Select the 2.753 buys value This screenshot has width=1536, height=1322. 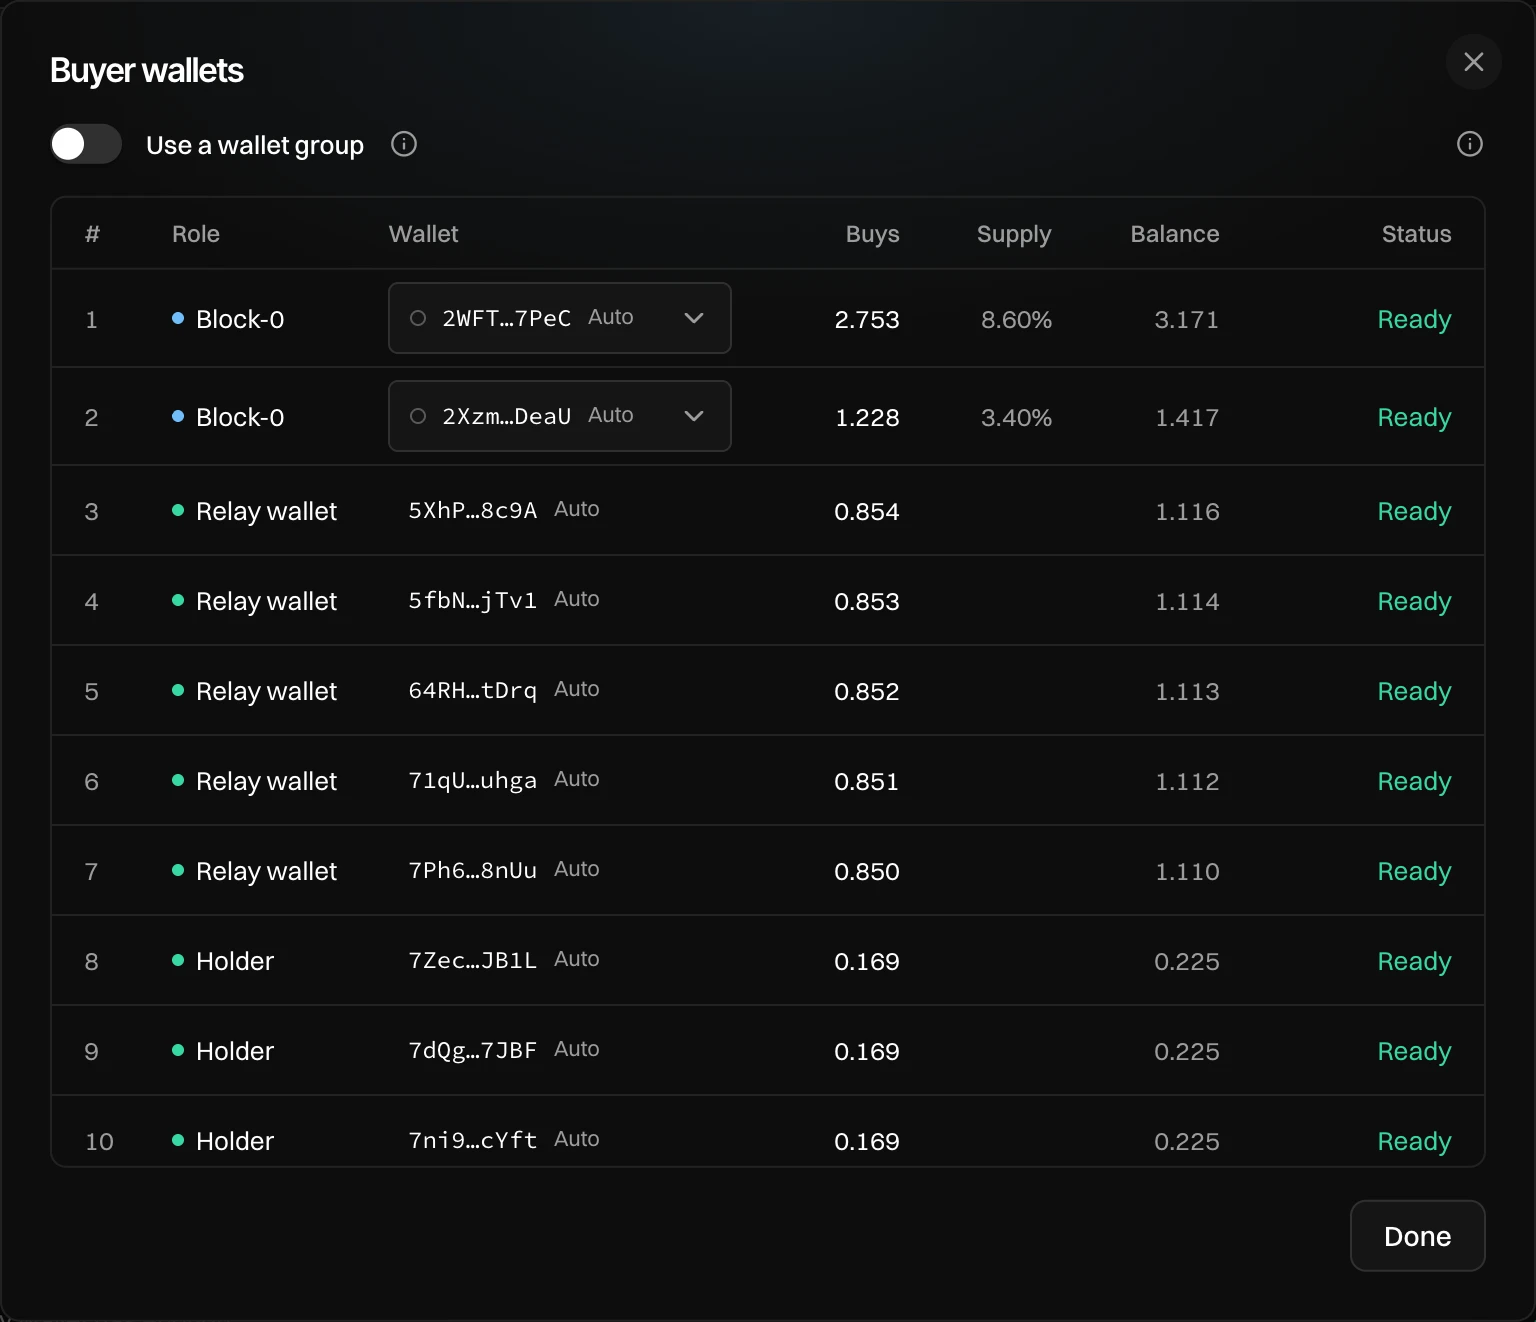coord(867,320)
